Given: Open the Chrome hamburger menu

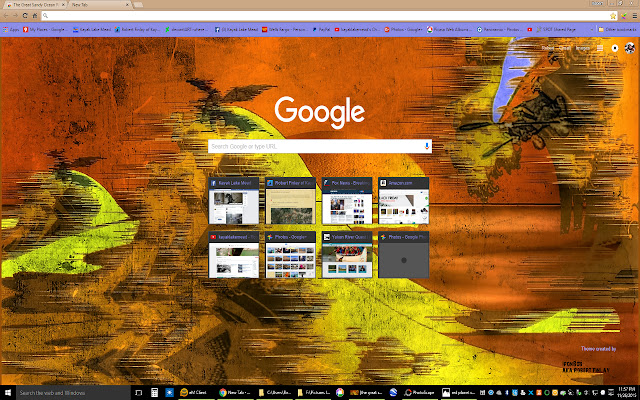Looking at the screenshot, I should pos(635,16).
